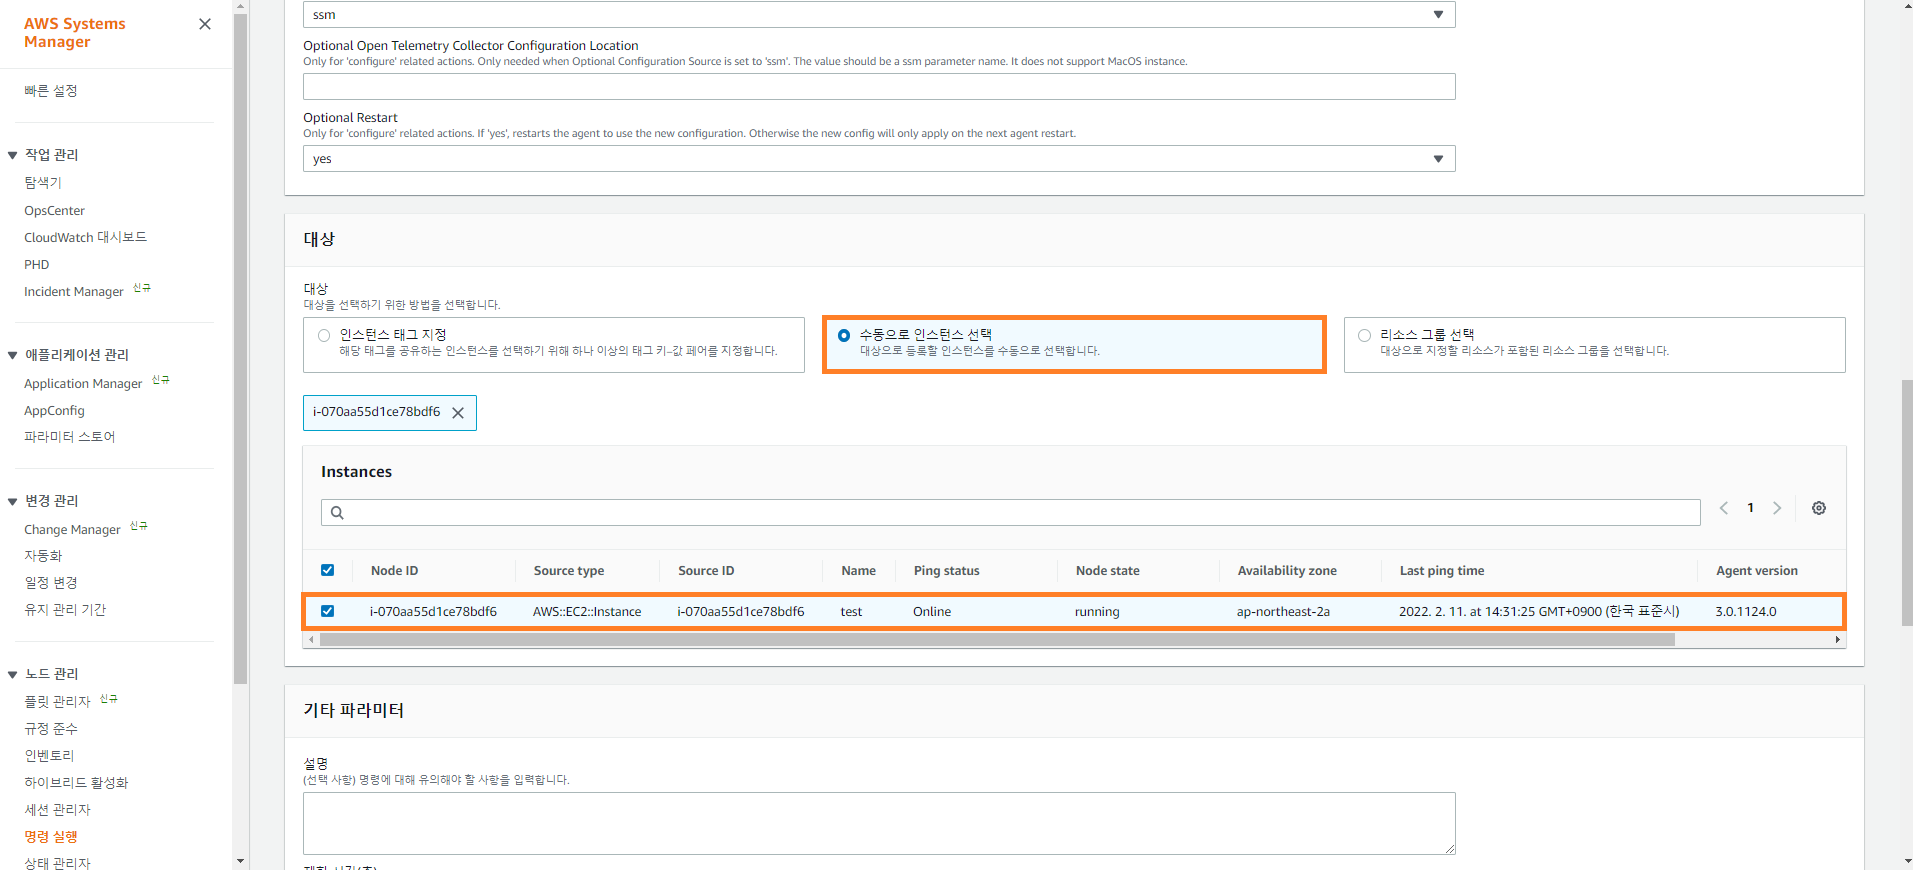Sort by Availability zone column

point(1287,571)
